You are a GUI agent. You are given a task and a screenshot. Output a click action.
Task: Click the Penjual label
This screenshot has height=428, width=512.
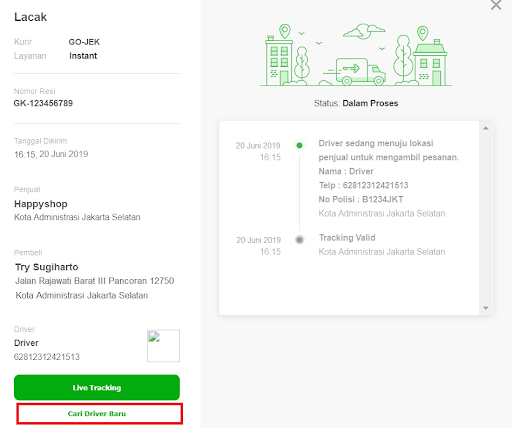click(x=27, y=190)
